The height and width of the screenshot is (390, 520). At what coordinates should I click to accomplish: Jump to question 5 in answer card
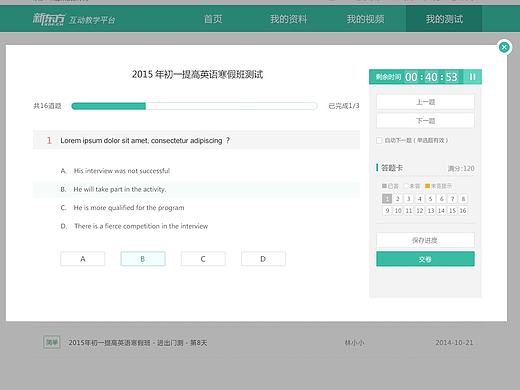coord(431,199)
